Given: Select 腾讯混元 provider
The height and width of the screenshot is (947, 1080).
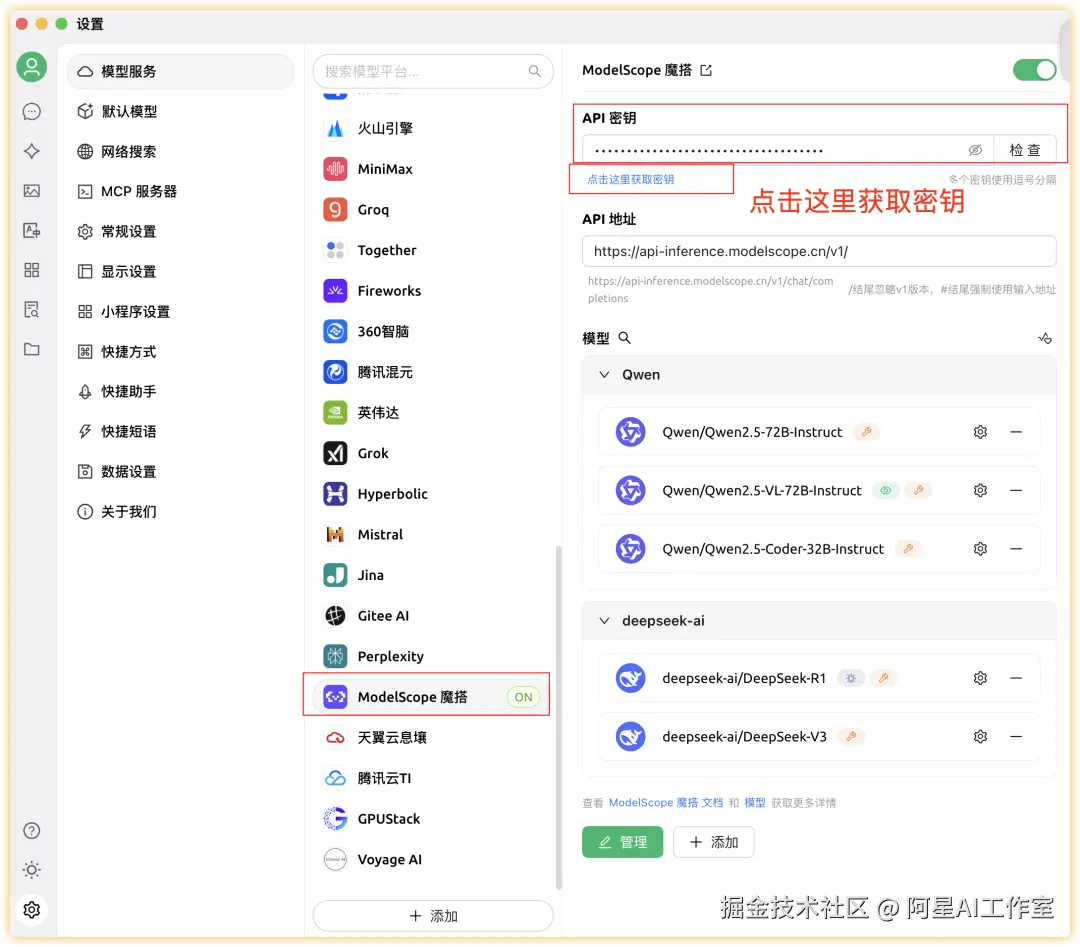Looking at the screenshot, I should pos(433,373).
